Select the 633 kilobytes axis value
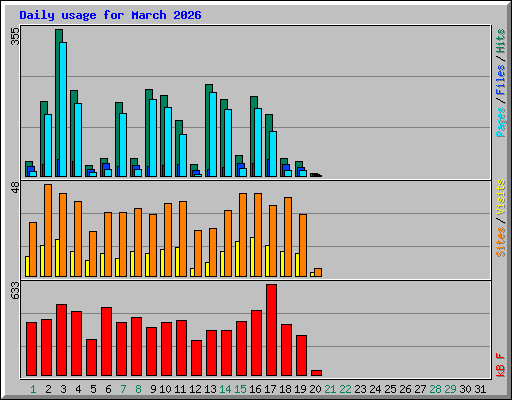 point(15,290)
